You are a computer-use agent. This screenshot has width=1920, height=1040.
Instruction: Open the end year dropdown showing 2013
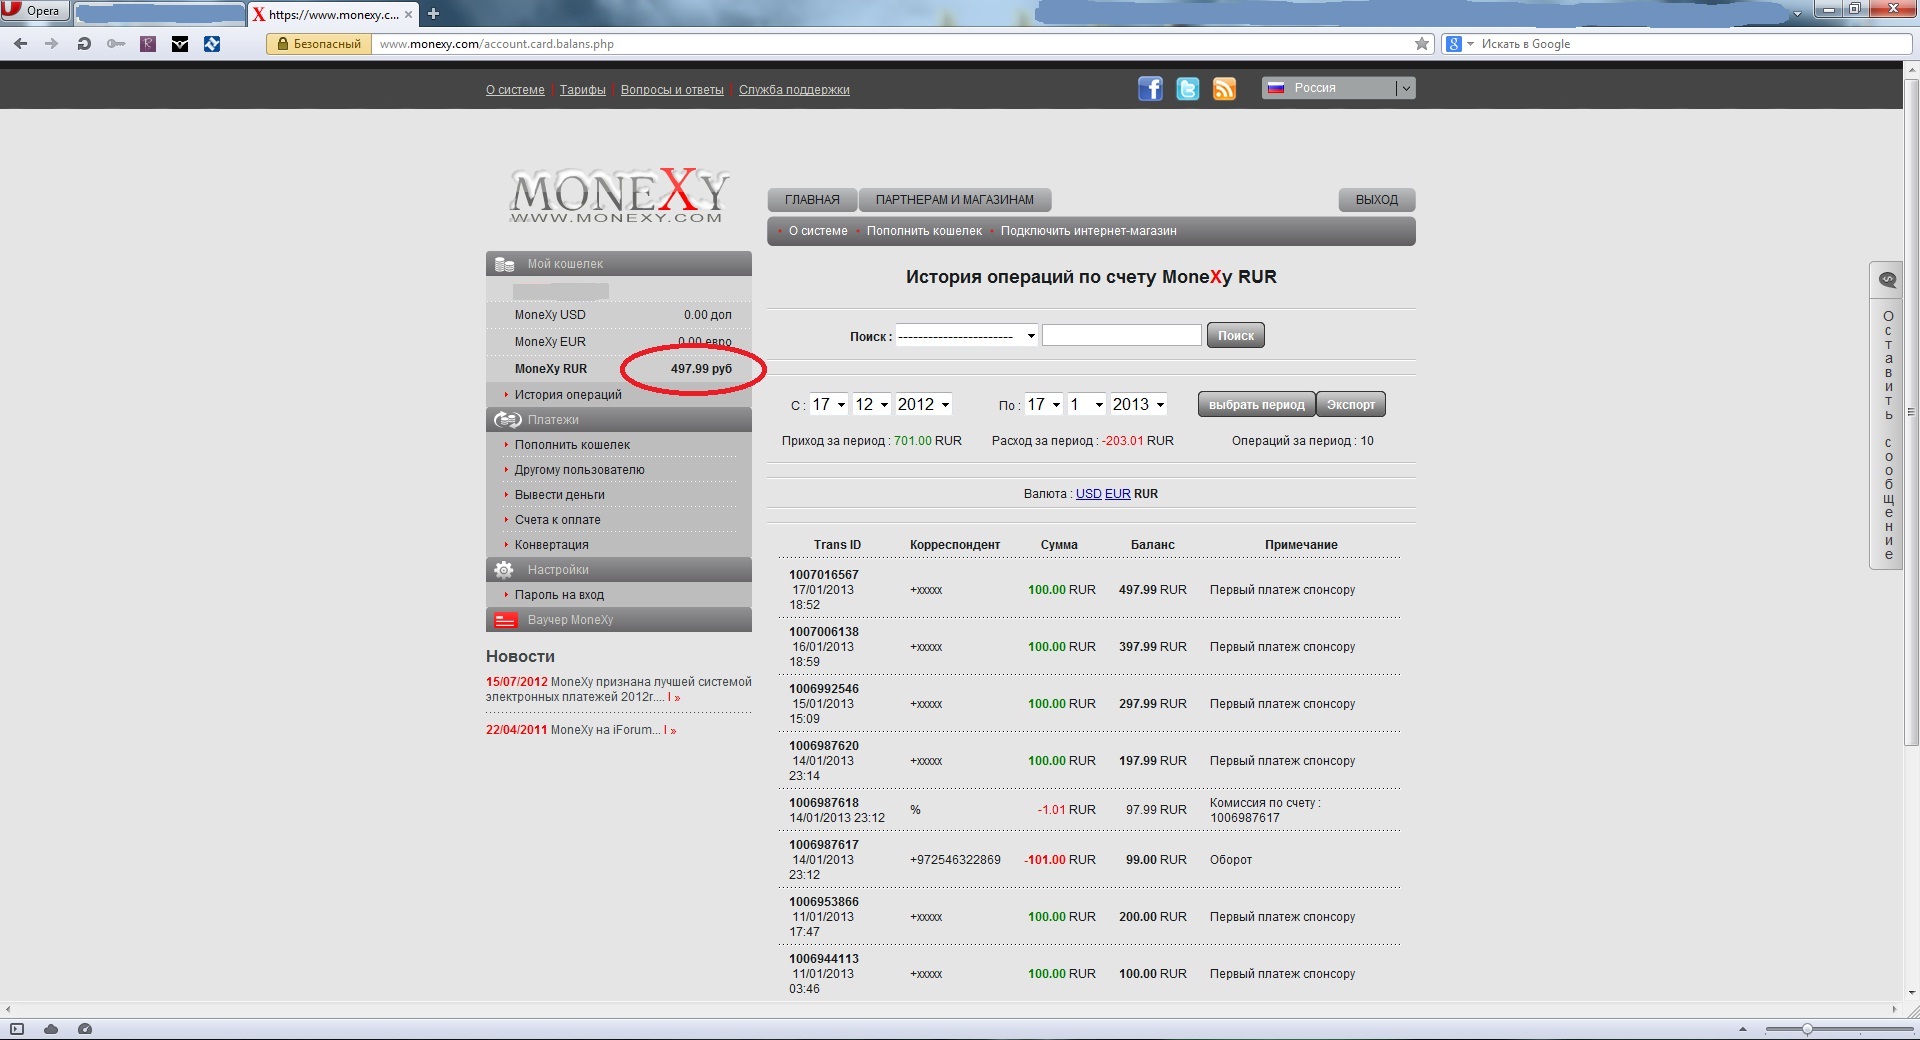click(x=1138, y=404)
